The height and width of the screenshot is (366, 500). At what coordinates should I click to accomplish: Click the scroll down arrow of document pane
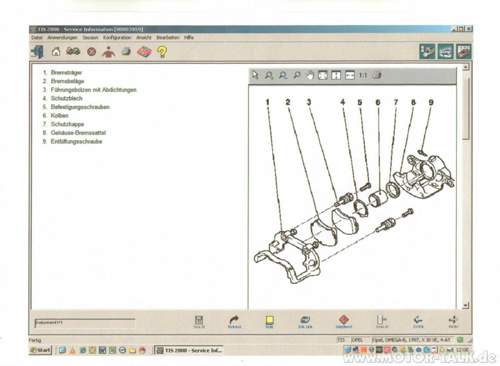click(x=466, y=305)
